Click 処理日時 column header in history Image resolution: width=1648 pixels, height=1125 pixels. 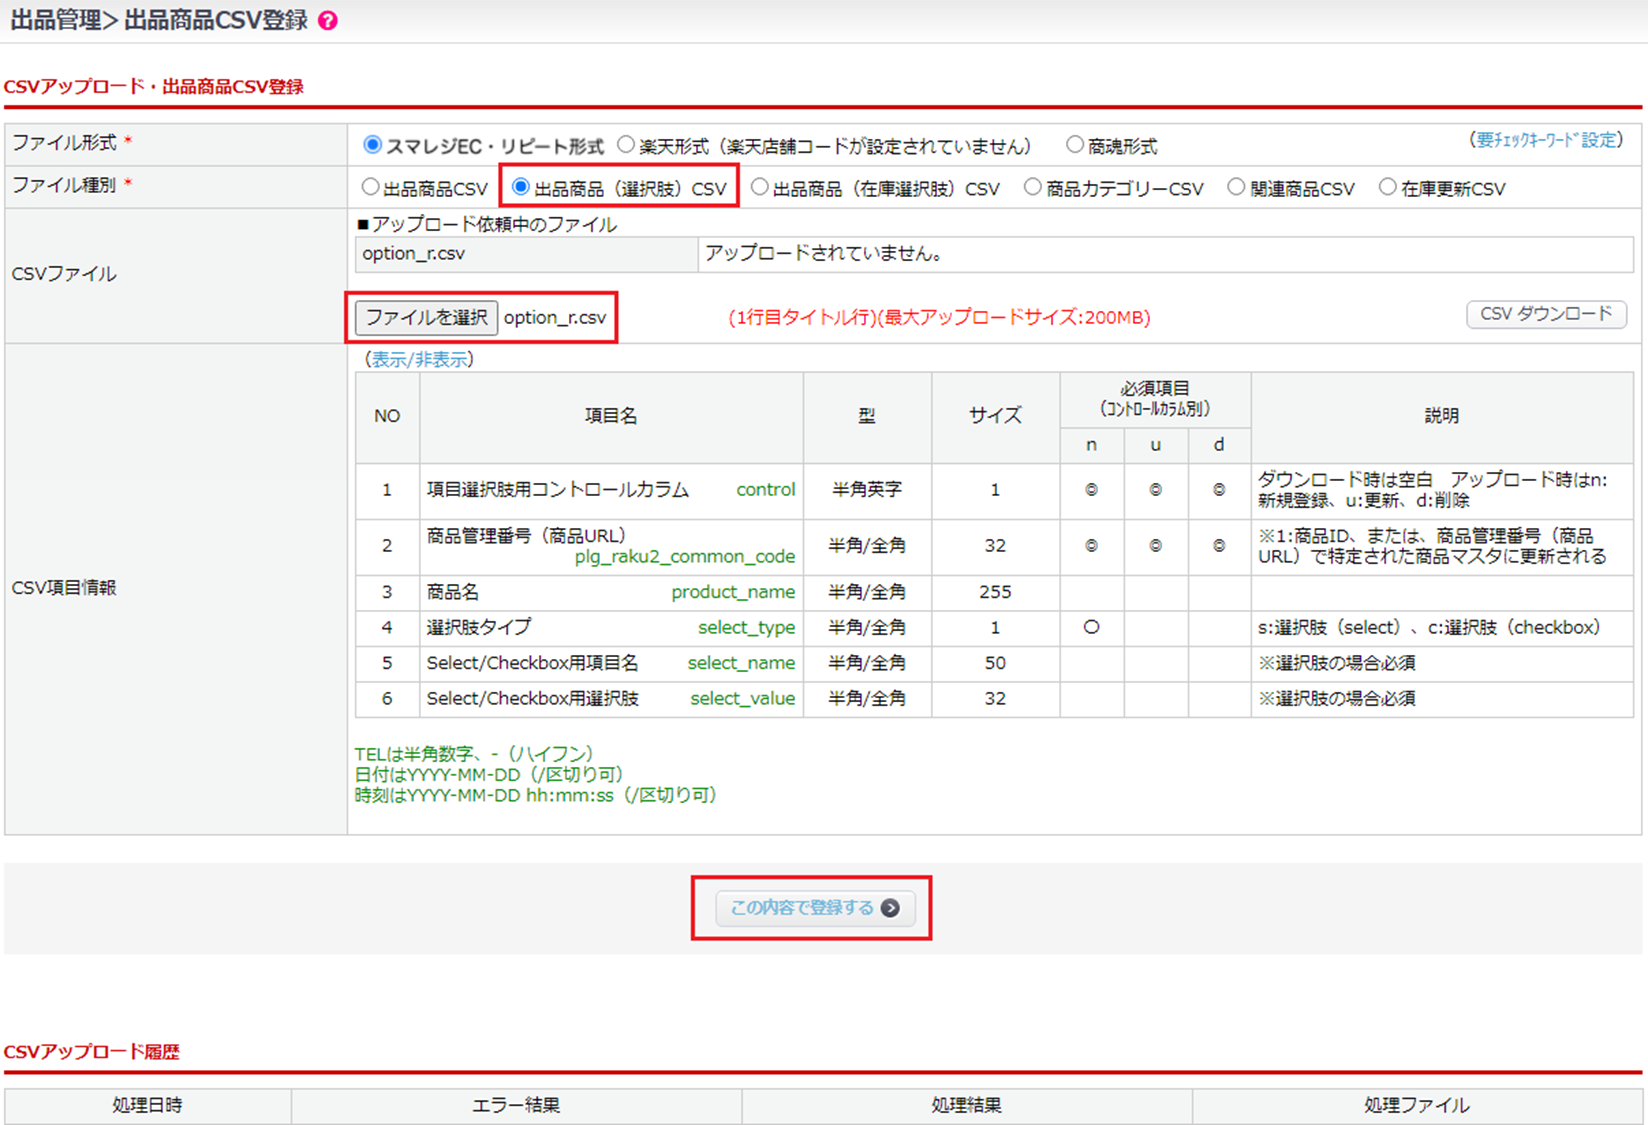coord(148,1105)
